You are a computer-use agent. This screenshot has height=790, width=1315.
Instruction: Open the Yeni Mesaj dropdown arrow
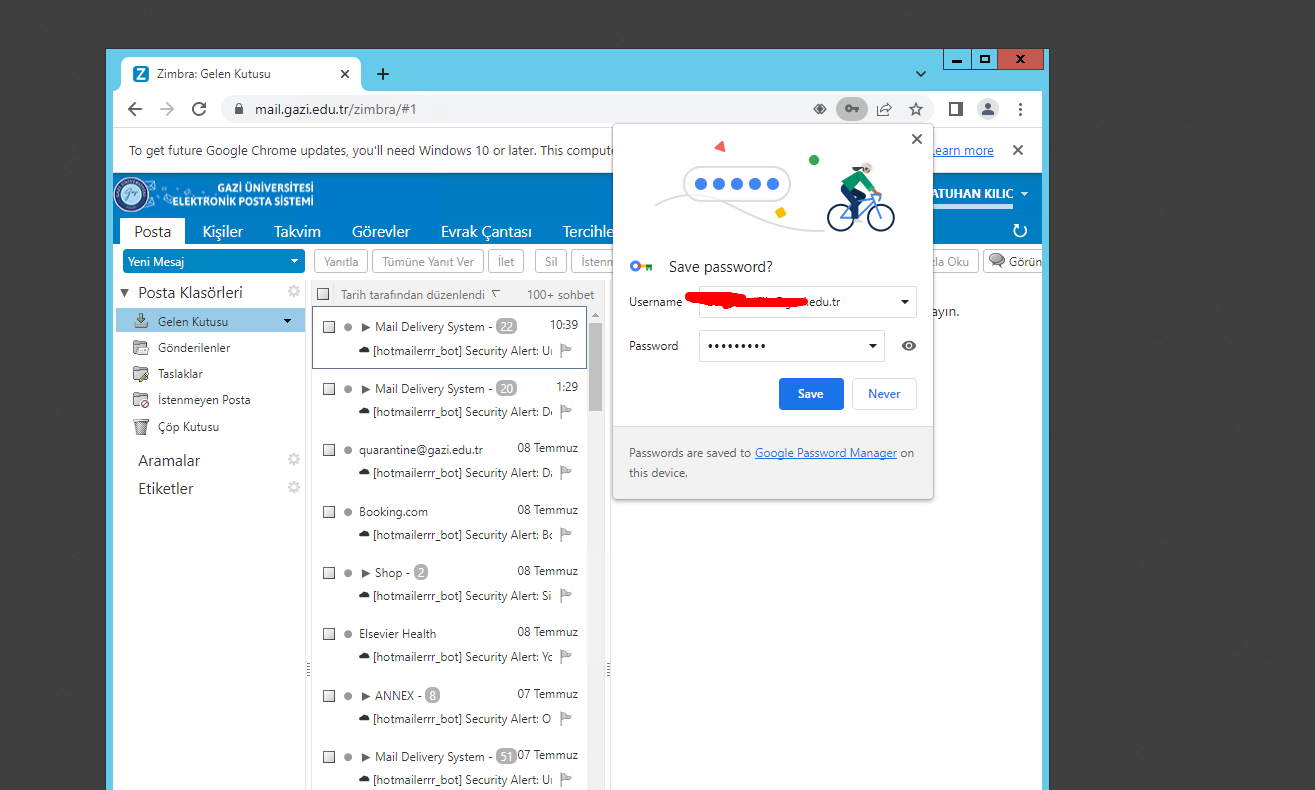[294, 262]
